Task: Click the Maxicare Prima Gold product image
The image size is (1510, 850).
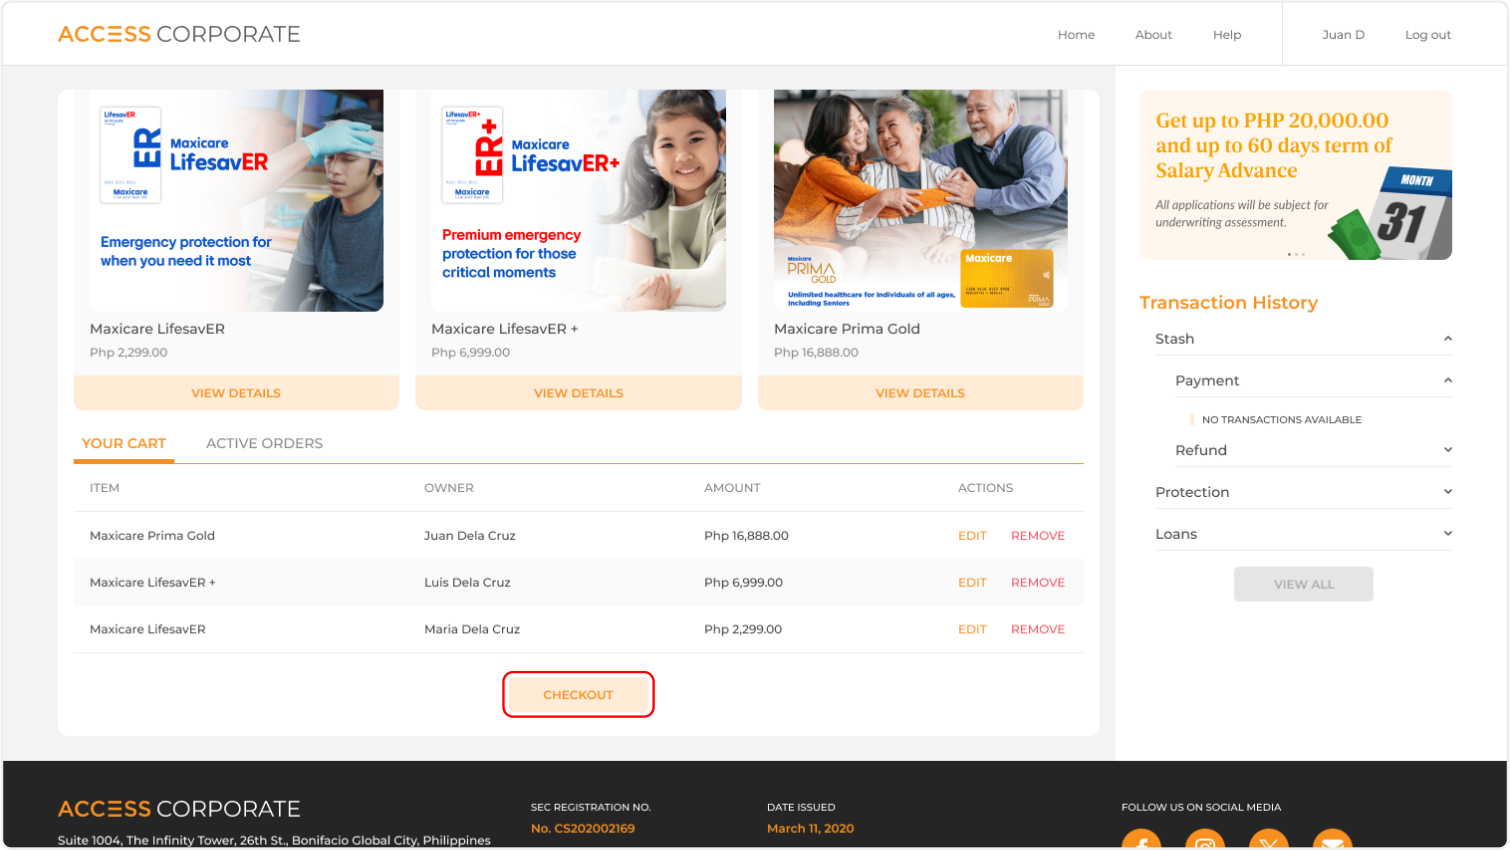Action: pyautogui.click(x=920, y=200)
